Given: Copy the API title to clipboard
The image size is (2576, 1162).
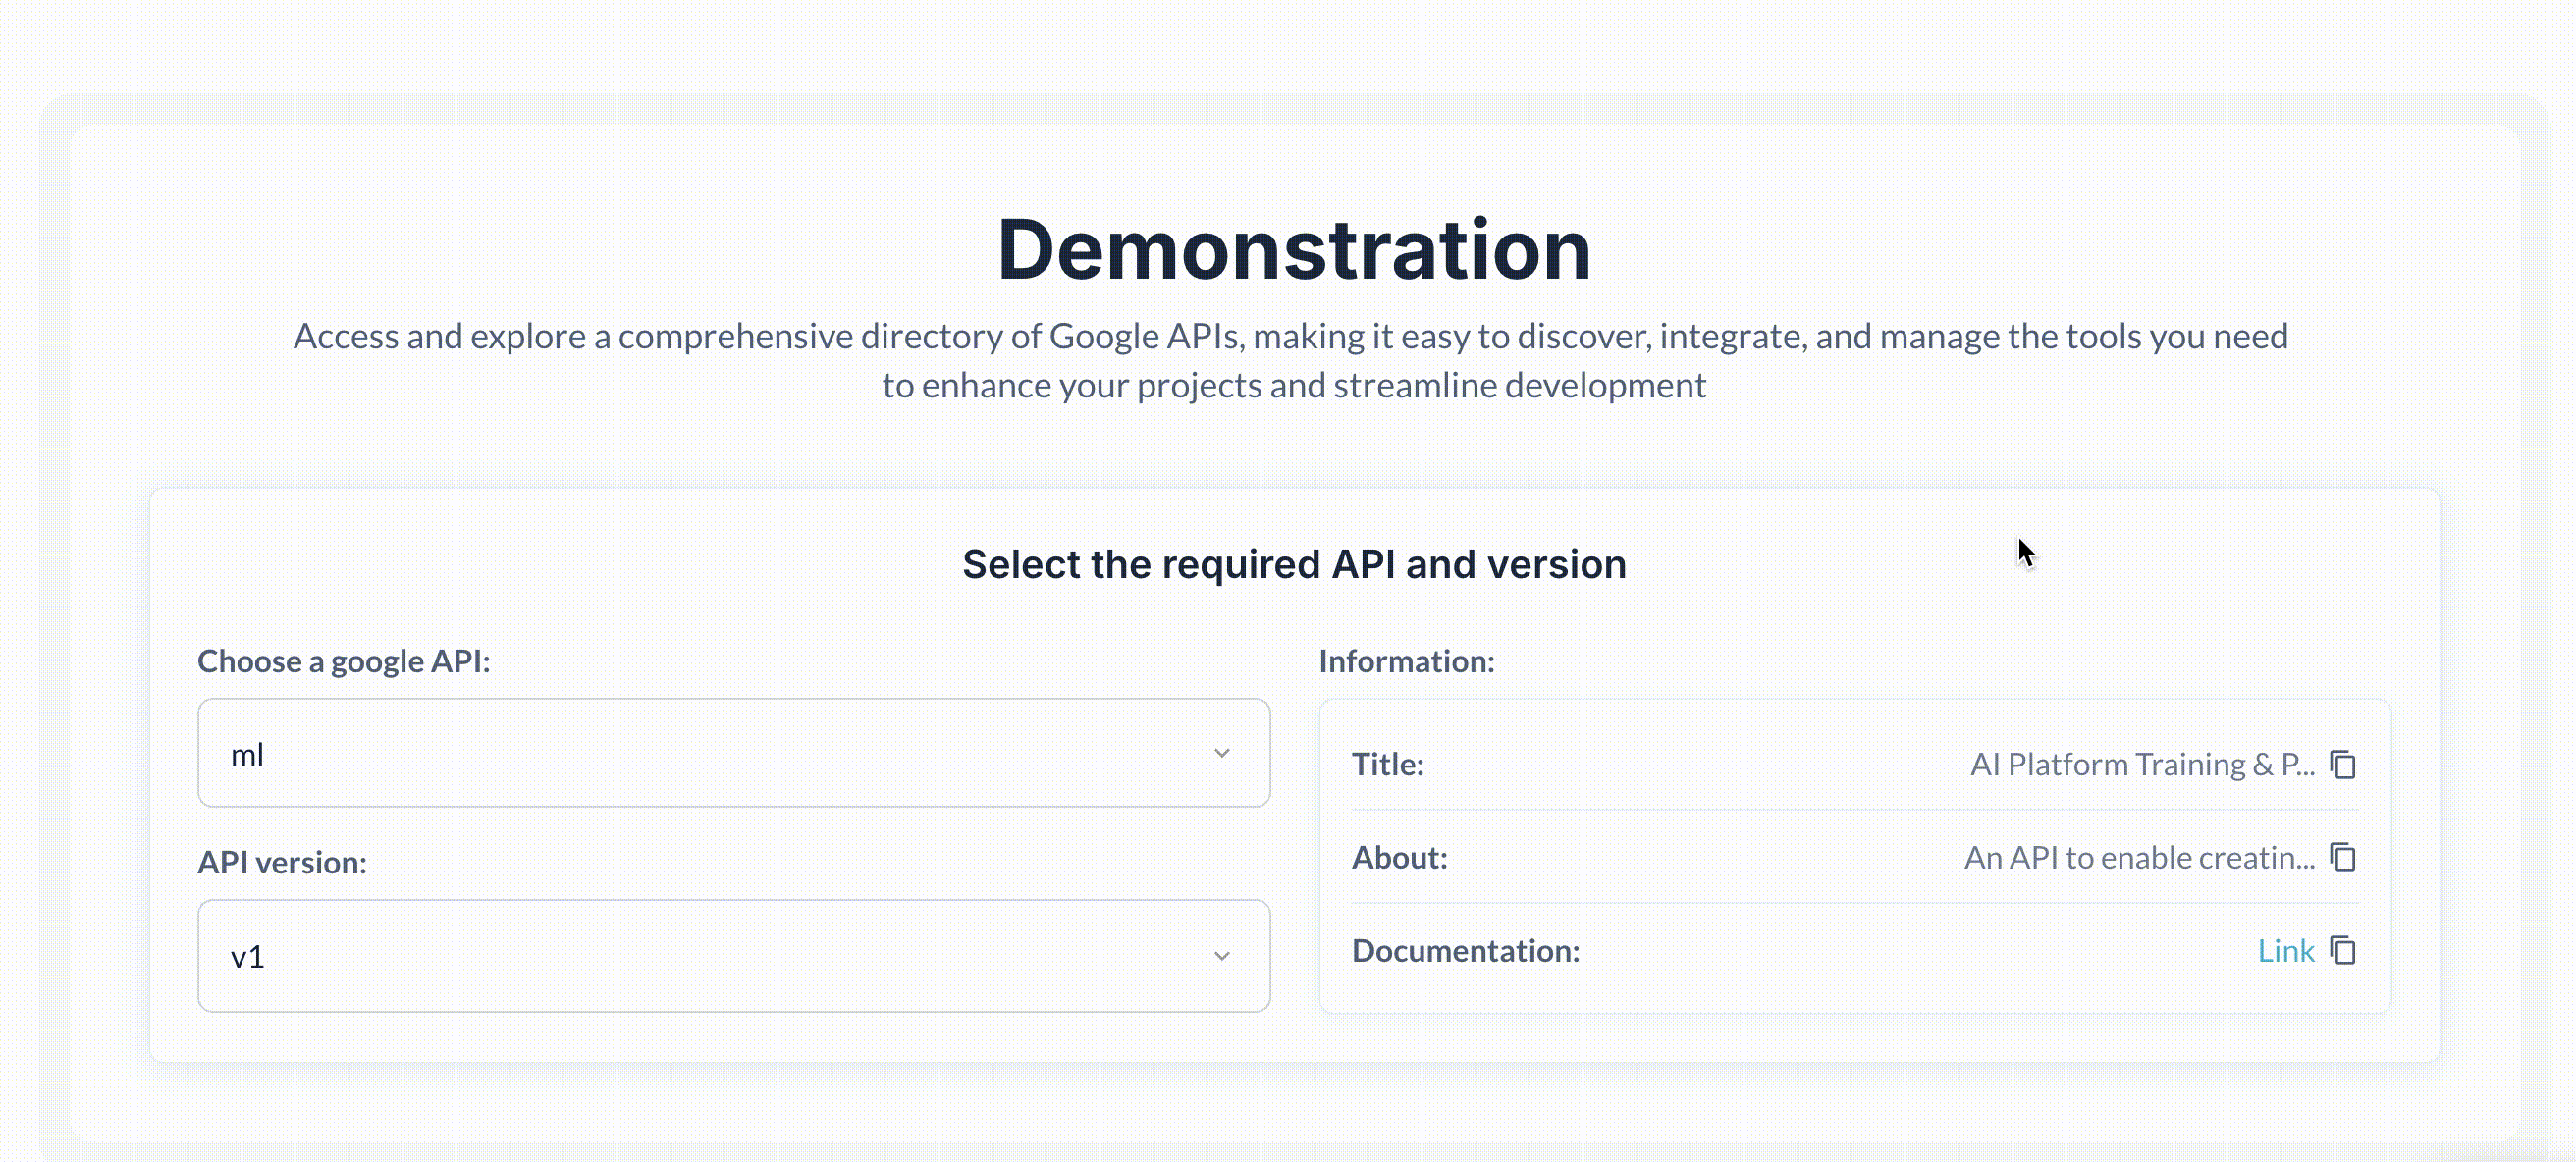Looking at the screenshot, I should [2343, 765].
